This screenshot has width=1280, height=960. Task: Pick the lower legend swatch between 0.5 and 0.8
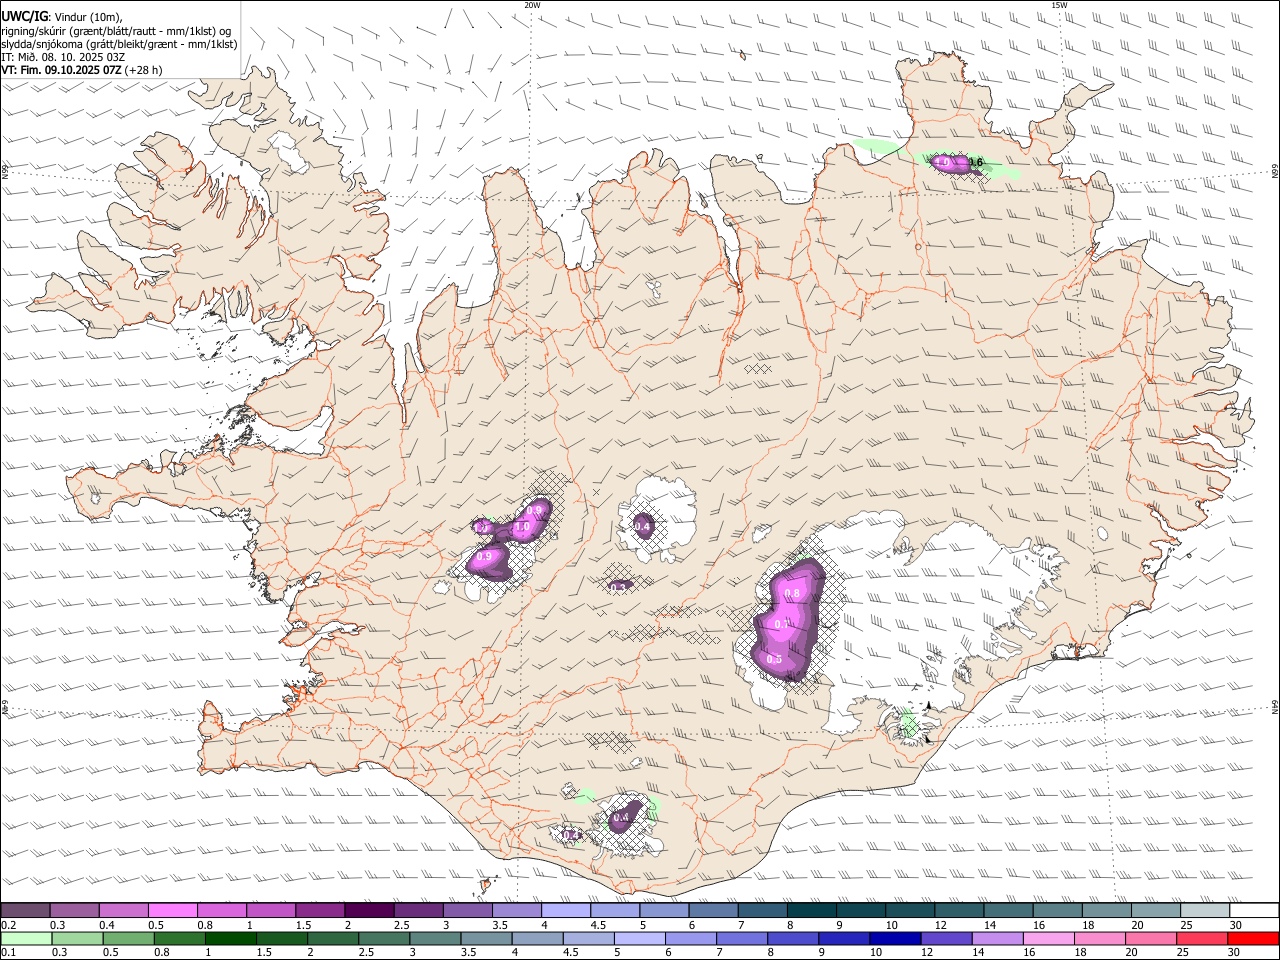click(x=128, y=938)
